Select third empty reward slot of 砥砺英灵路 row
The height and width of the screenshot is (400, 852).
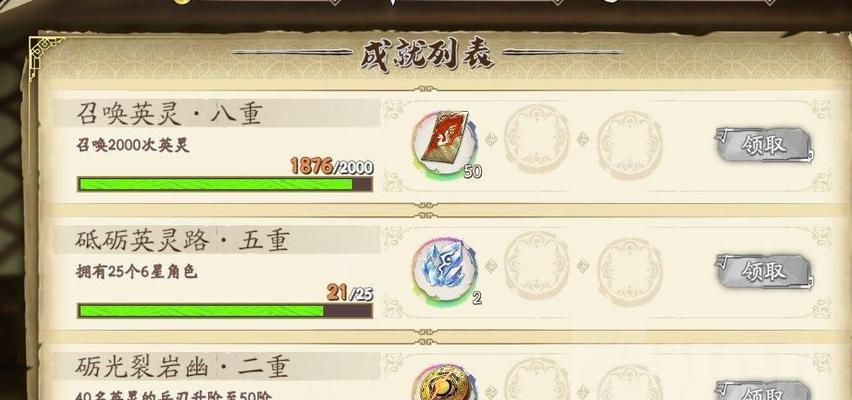click(630, 271)
